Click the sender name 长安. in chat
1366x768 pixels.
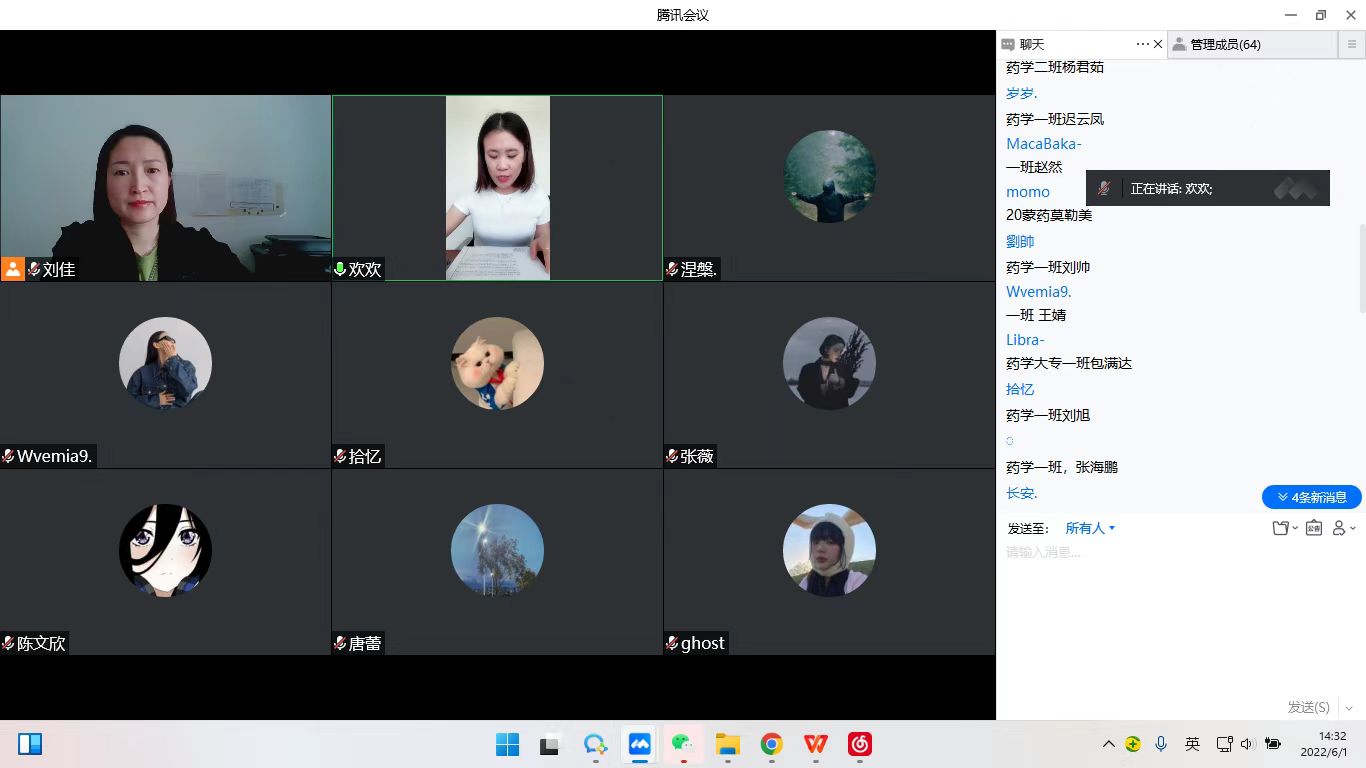coord(1022,493)
